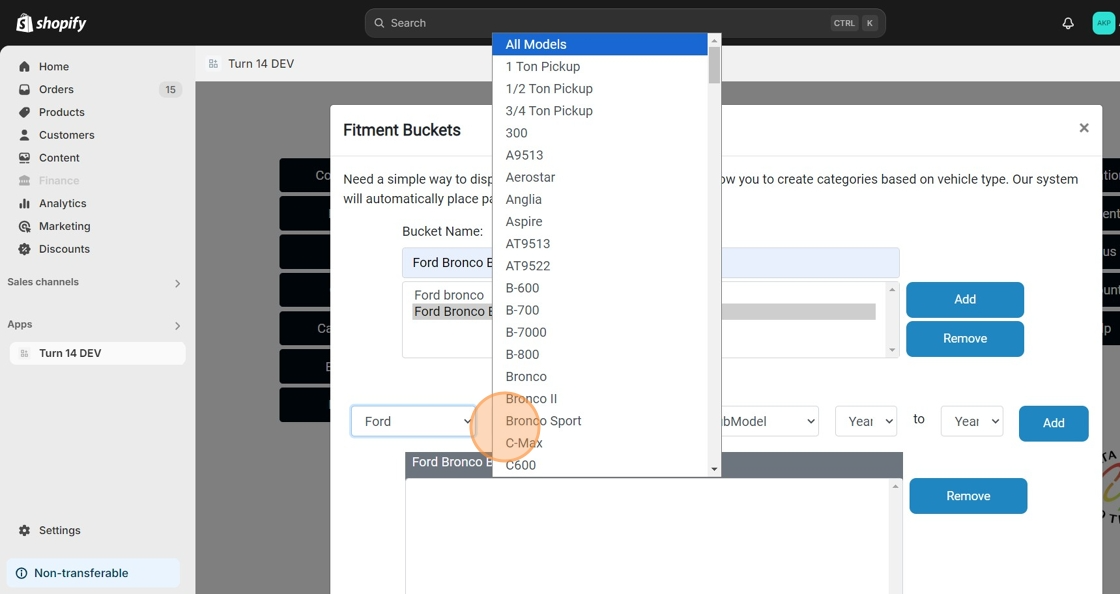
Task: Select Bronco II from the model list
Action: pos(600,398)
